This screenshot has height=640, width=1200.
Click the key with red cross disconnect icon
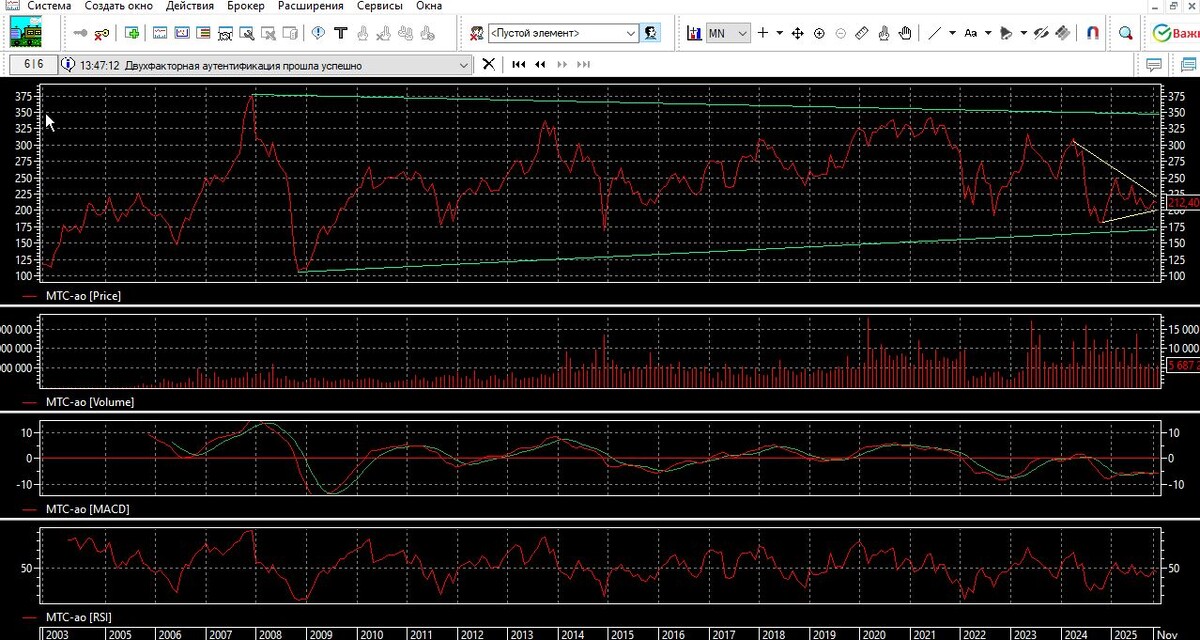102,33
